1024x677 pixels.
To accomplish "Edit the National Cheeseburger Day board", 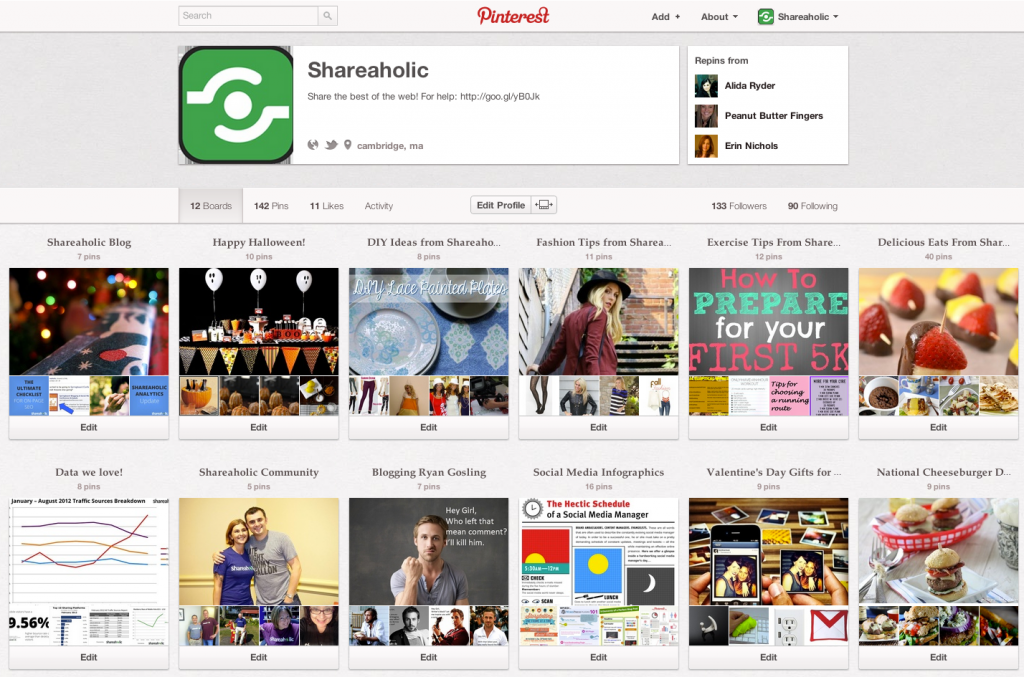I will [938, 657].
